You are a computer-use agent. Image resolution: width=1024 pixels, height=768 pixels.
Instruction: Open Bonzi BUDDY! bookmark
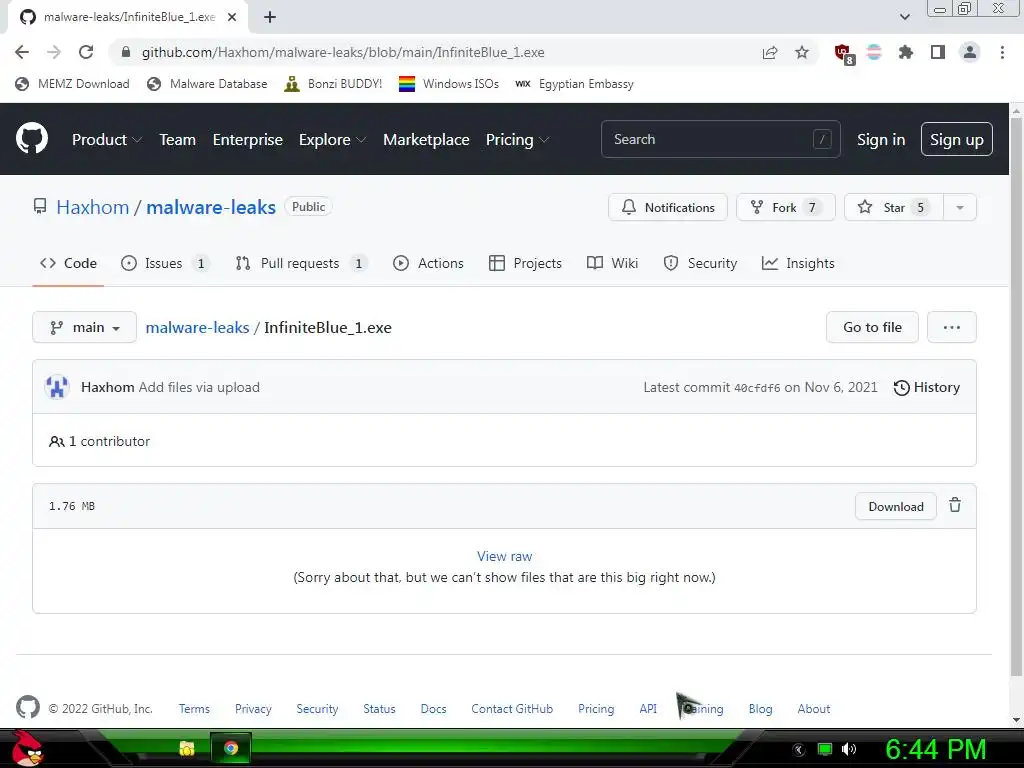333,84
